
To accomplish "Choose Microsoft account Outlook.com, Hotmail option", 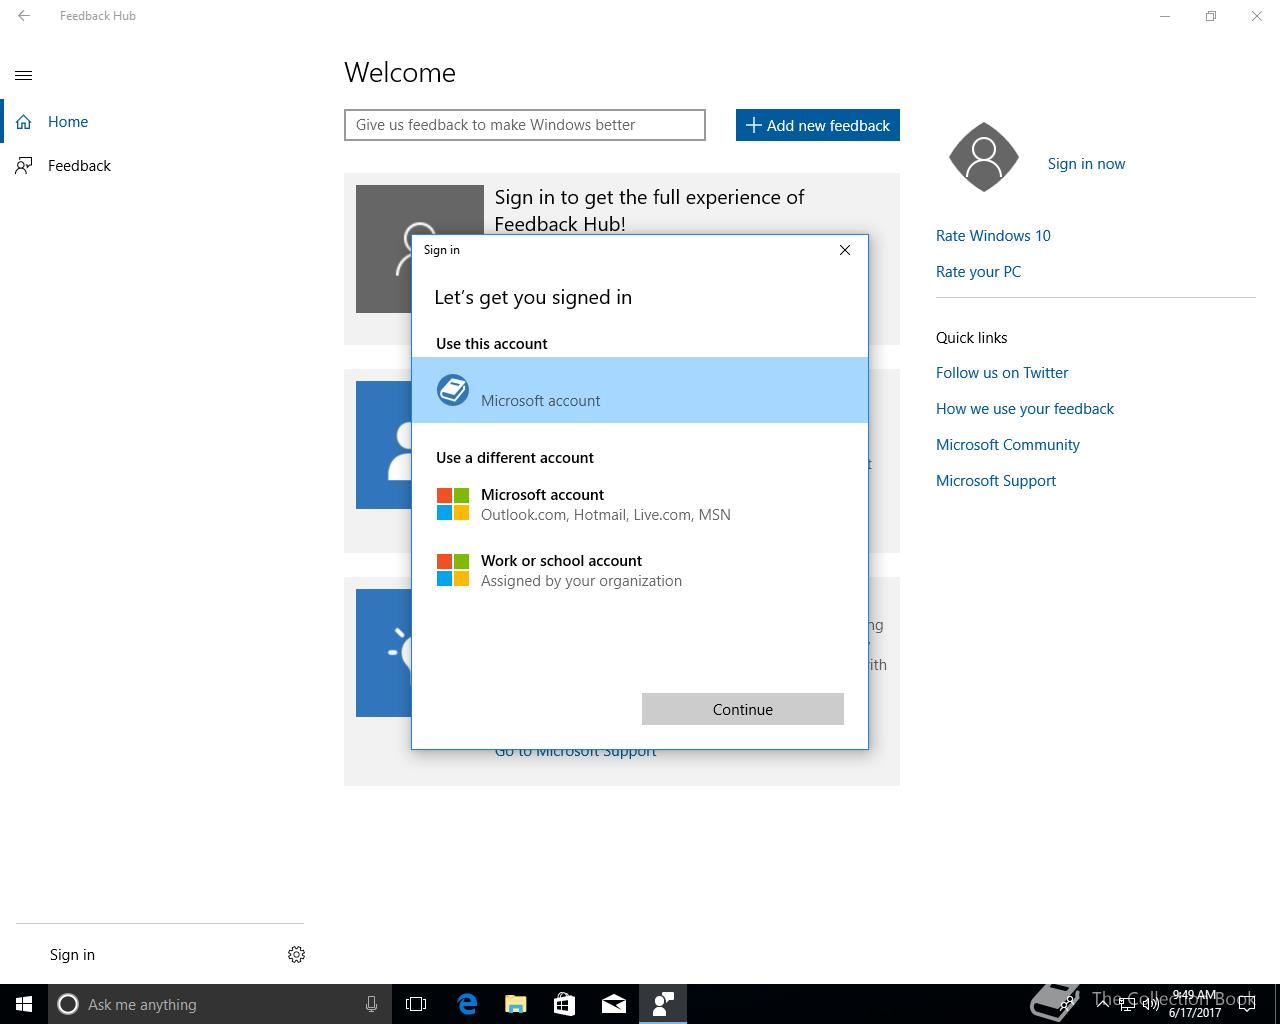I will click(x=640, y=504).
